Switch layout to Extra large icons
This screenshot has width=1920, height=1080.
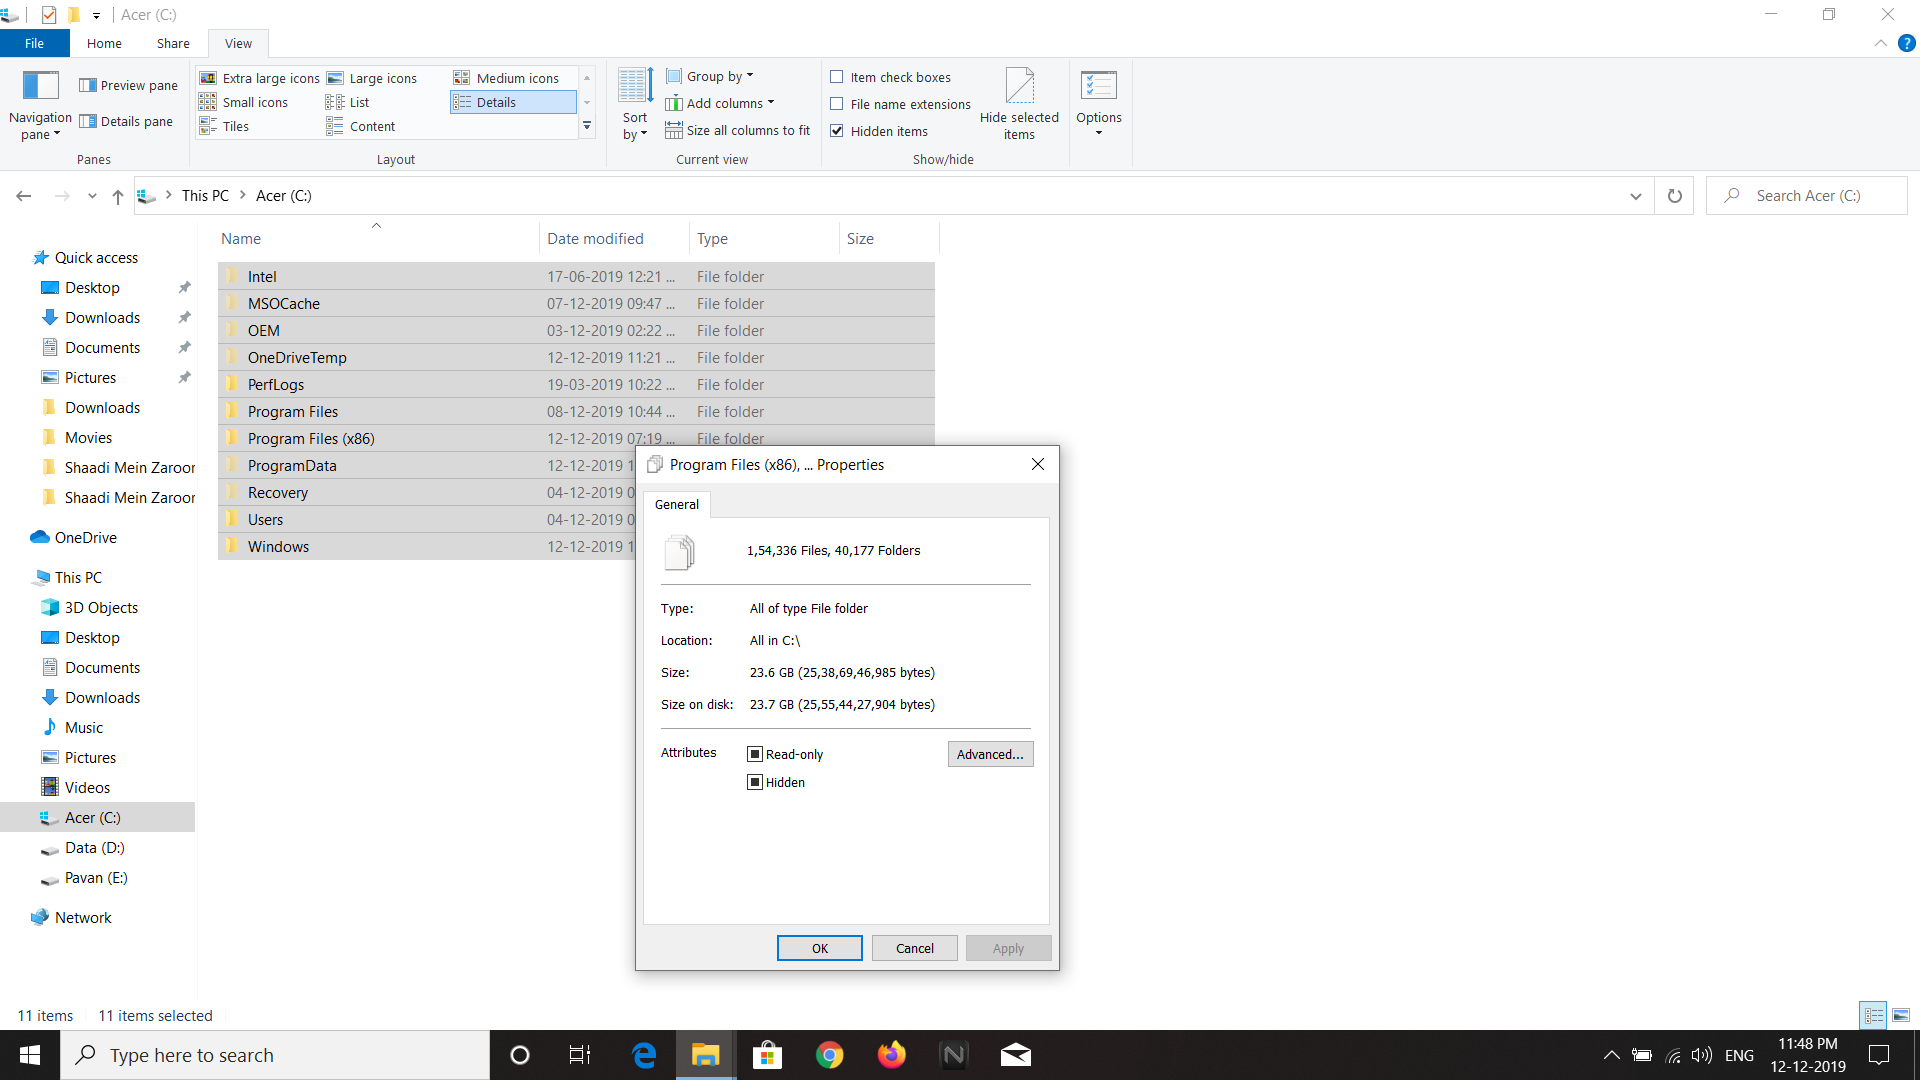[260, 78]
